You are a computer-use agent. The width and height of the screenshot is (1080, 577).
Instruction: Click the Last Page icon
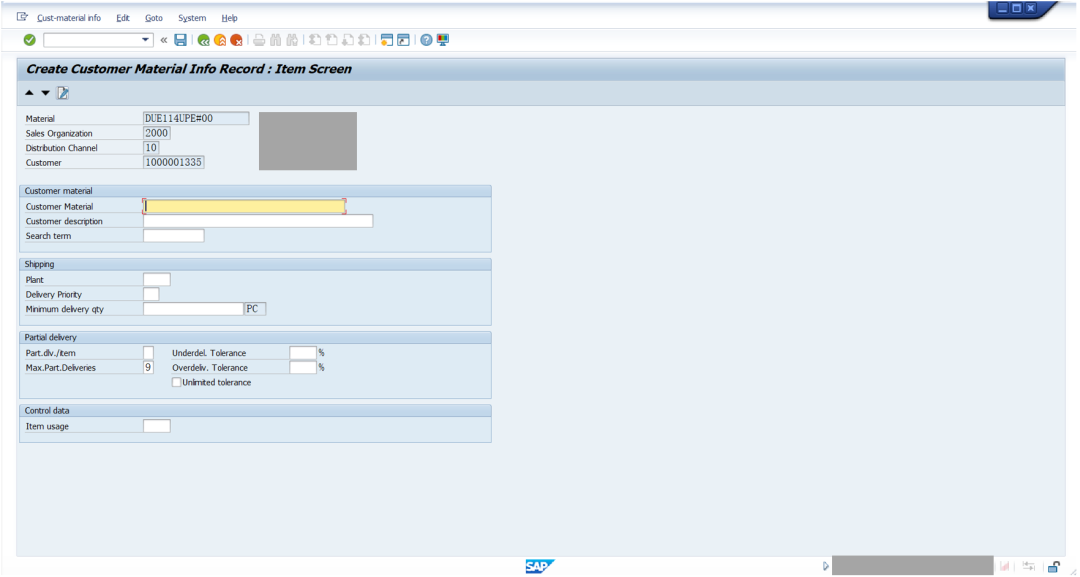click(364, 40)
